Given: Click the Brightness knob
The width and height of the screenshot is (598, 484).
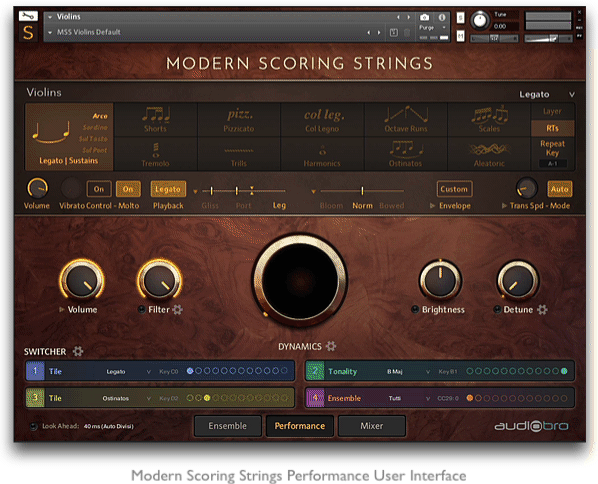Looking at the screenshot, I should pos(440,281).
